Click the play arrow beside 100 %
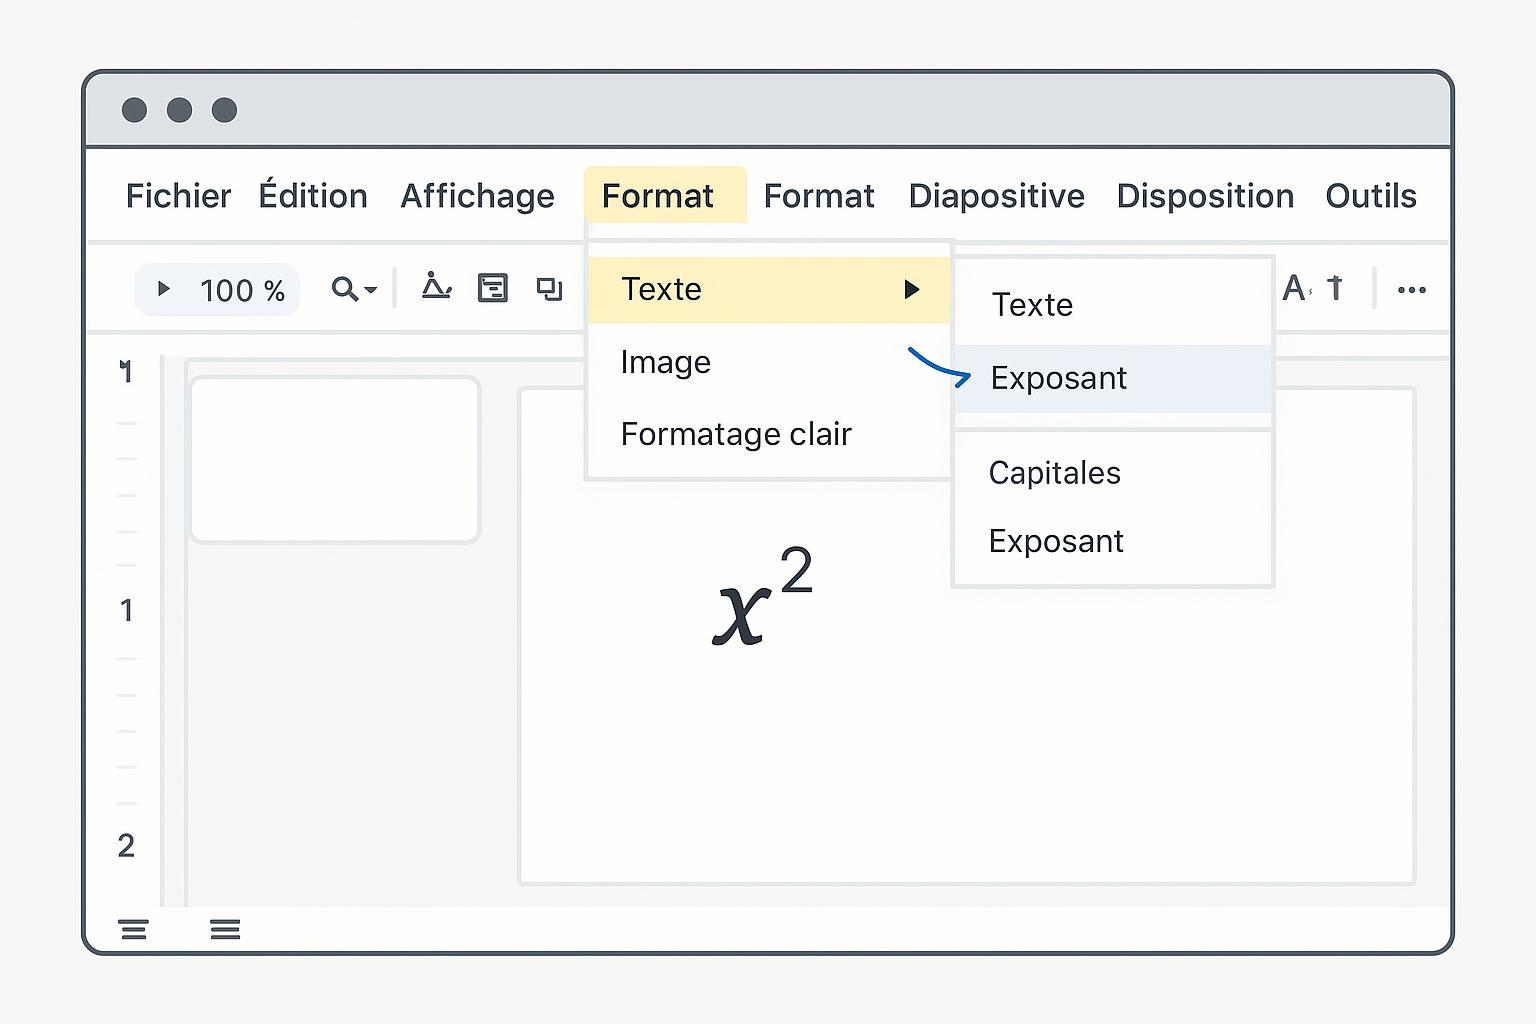The image size is (1536, 1024). point(163,289)
